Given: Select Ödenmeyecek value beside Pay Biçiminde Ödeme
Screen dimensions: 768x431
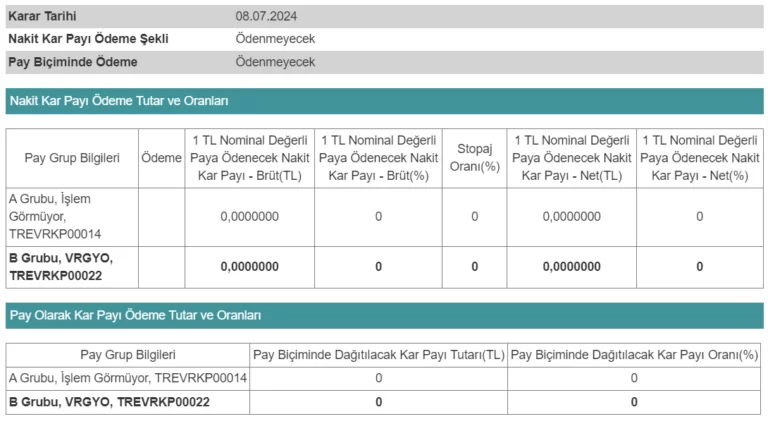Looking at the screenshot, I should (275, 62).
